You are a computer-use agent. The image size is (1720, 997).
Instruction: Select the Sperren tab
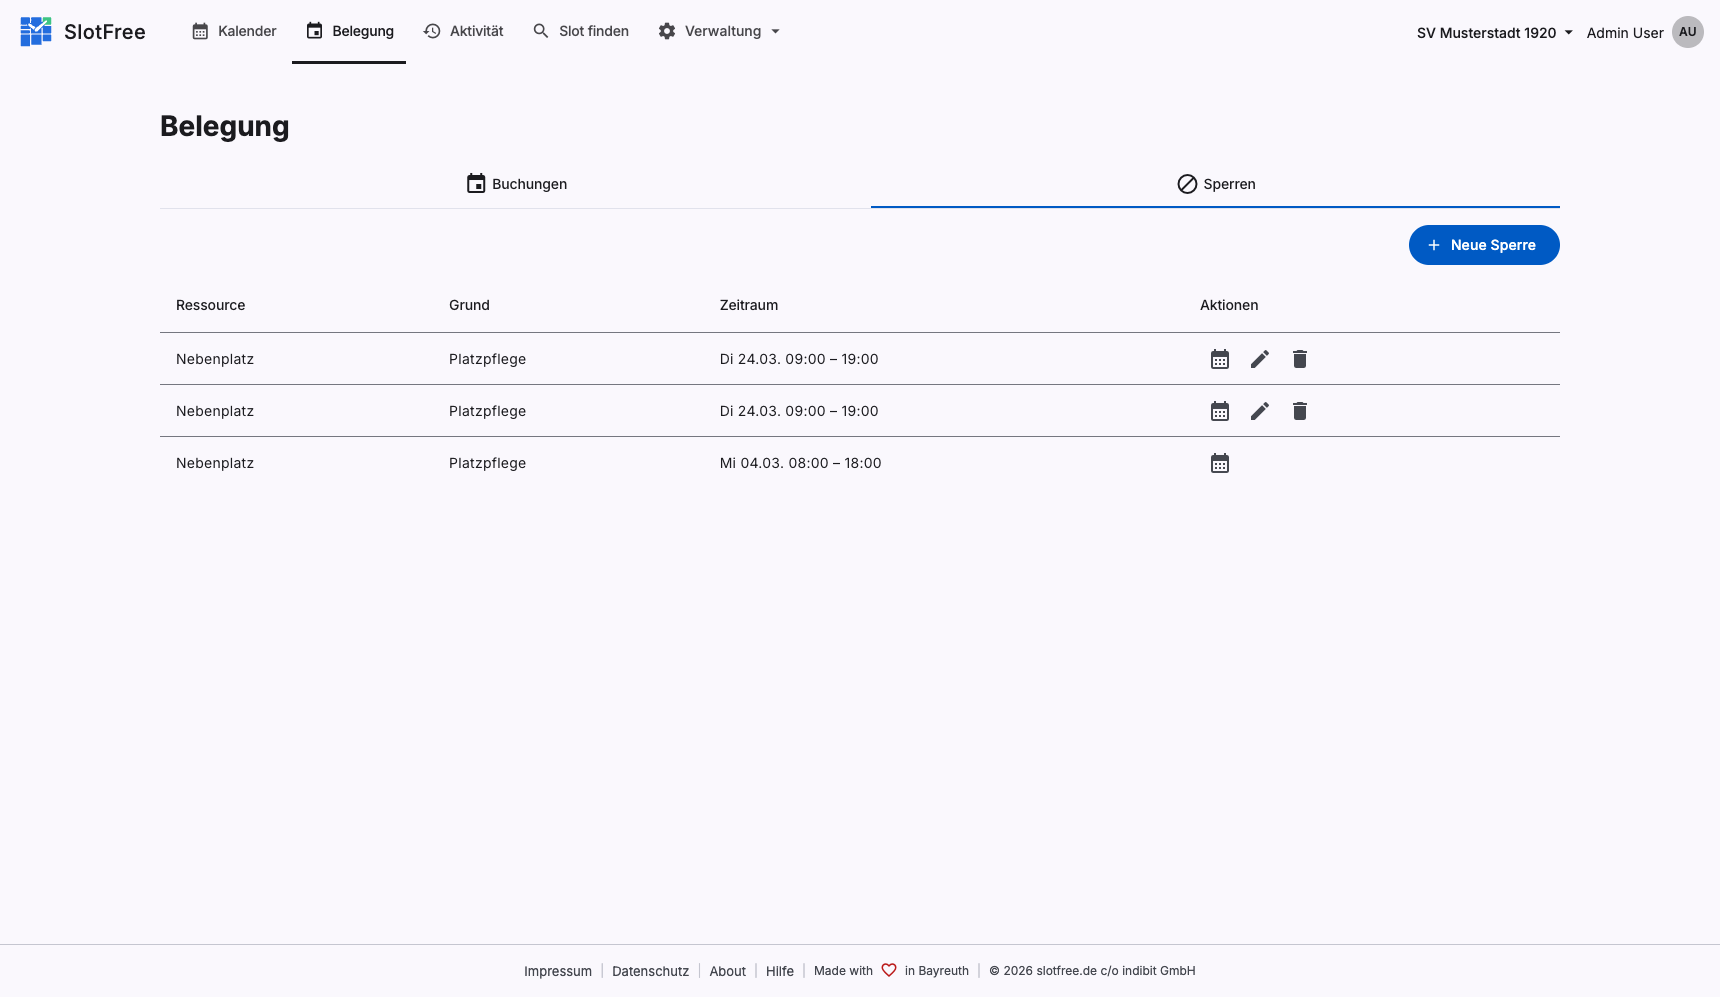click(x=1215, y=184)
